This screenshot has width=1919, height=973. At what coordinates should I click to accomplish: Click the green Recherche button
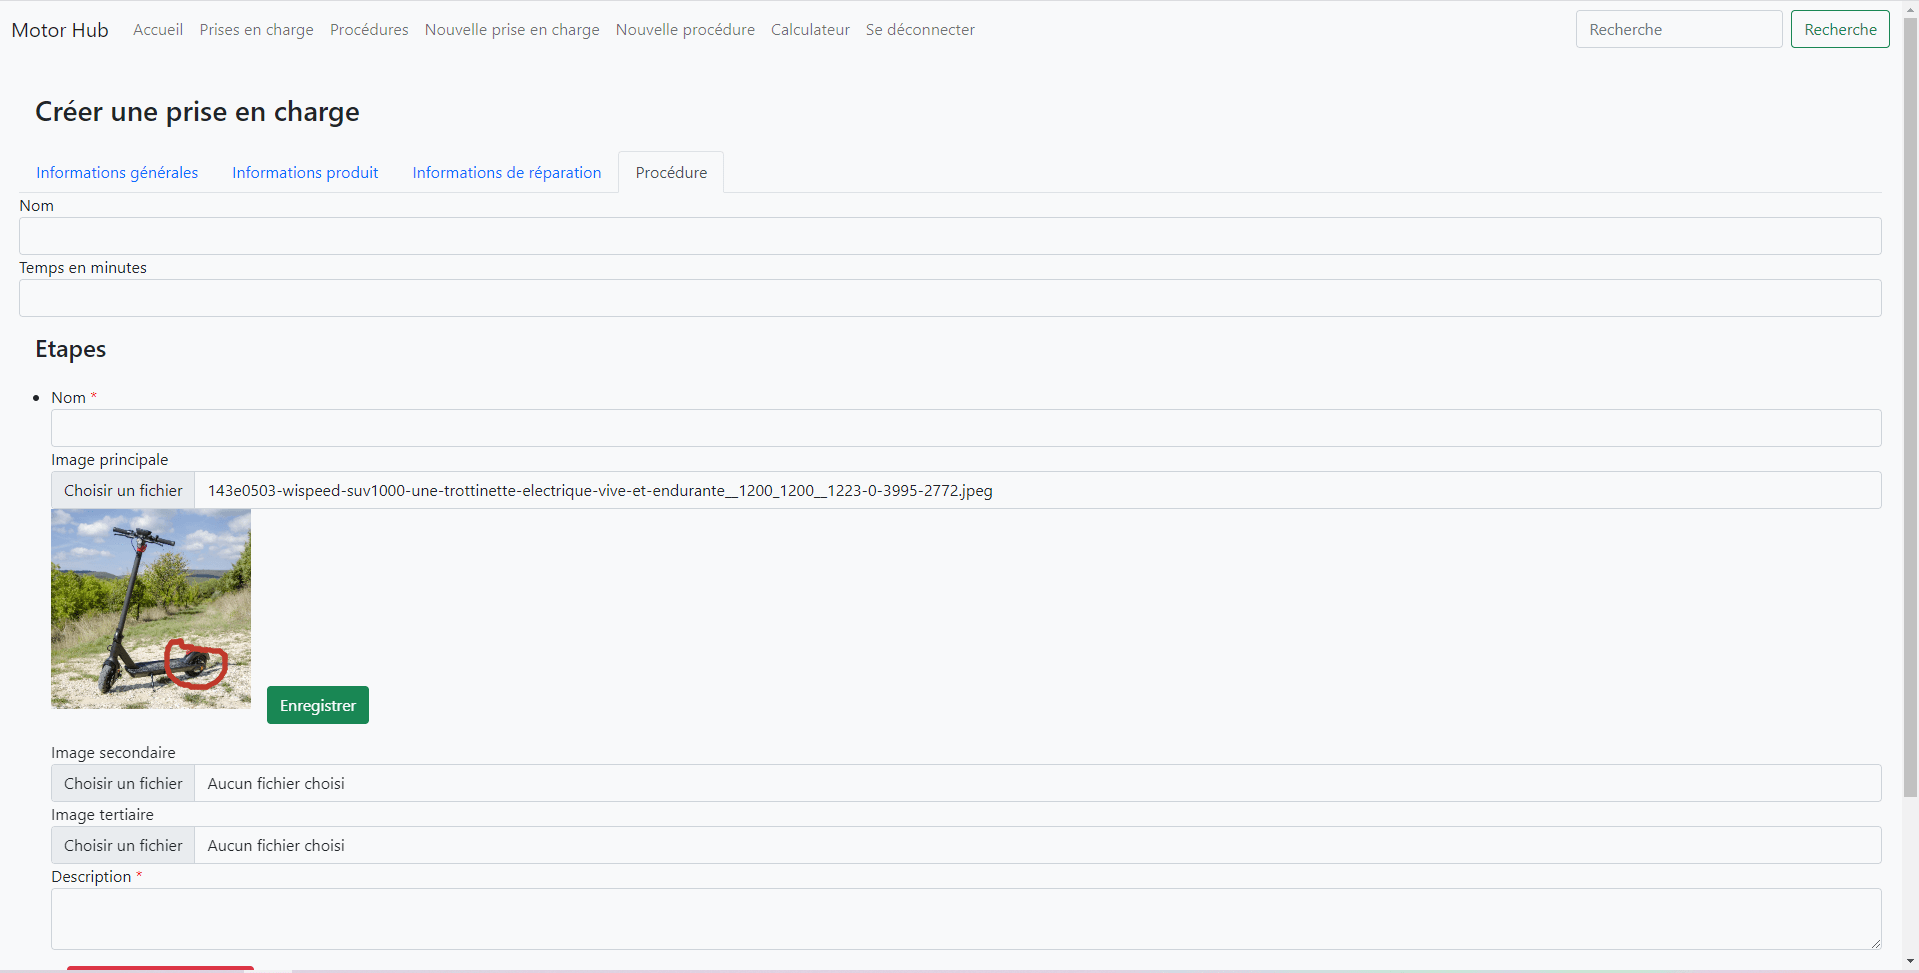point(1840,29)
